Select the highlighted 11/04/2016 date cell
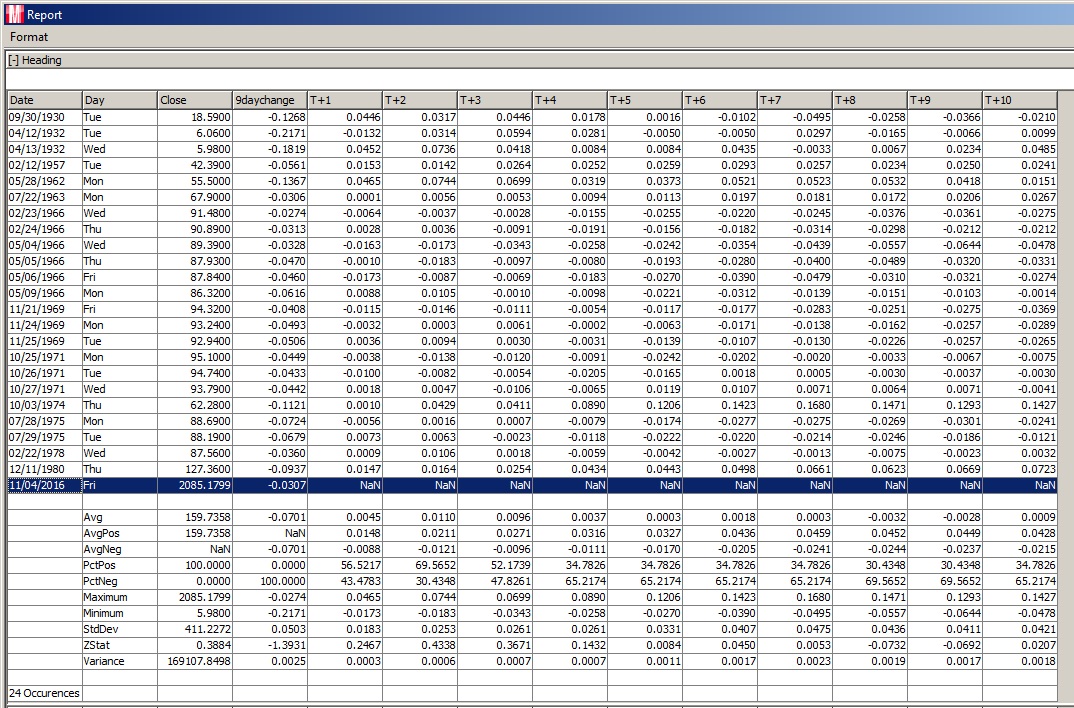 (x=45, y=485)
